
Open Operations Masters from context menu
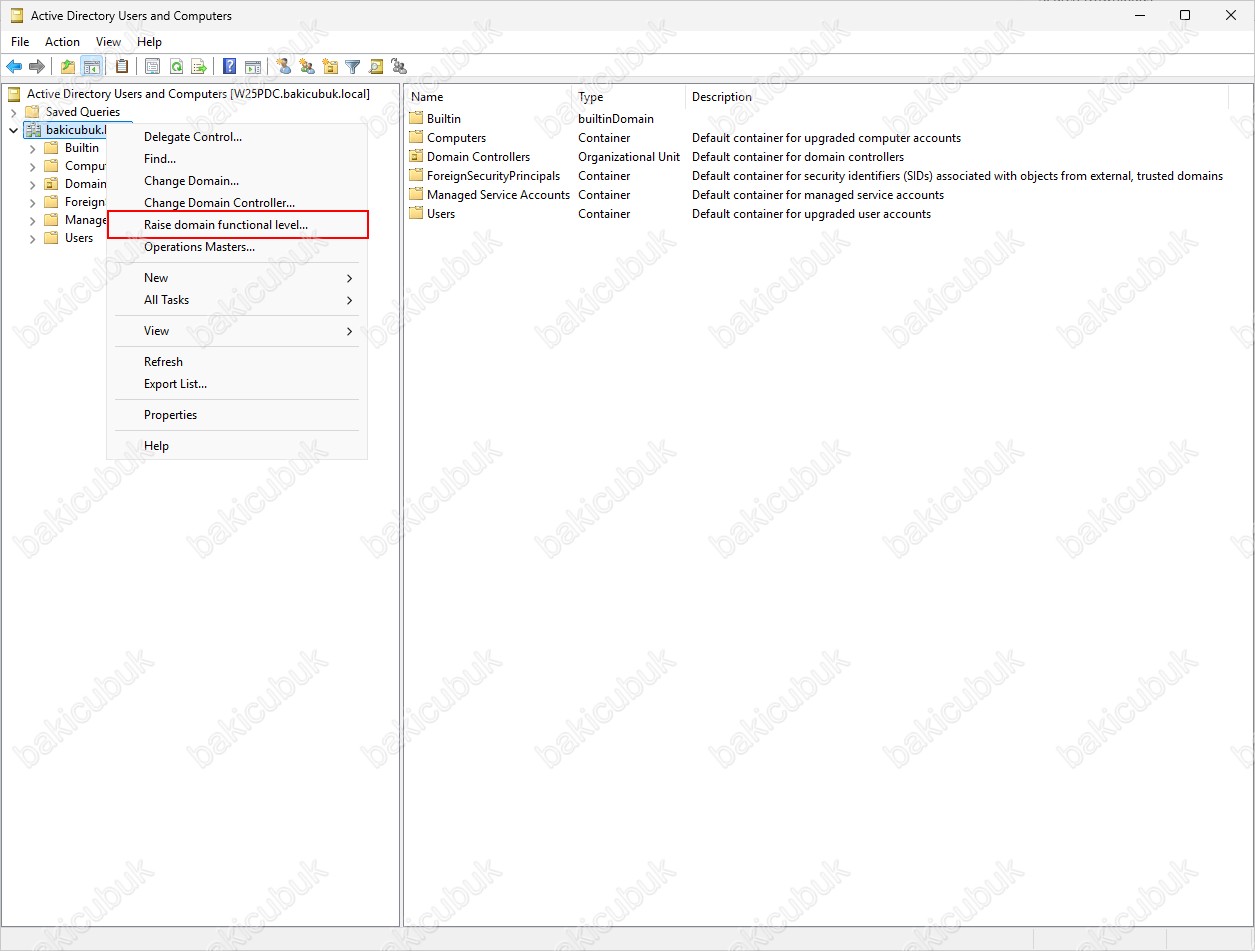(x=237, y=247)
